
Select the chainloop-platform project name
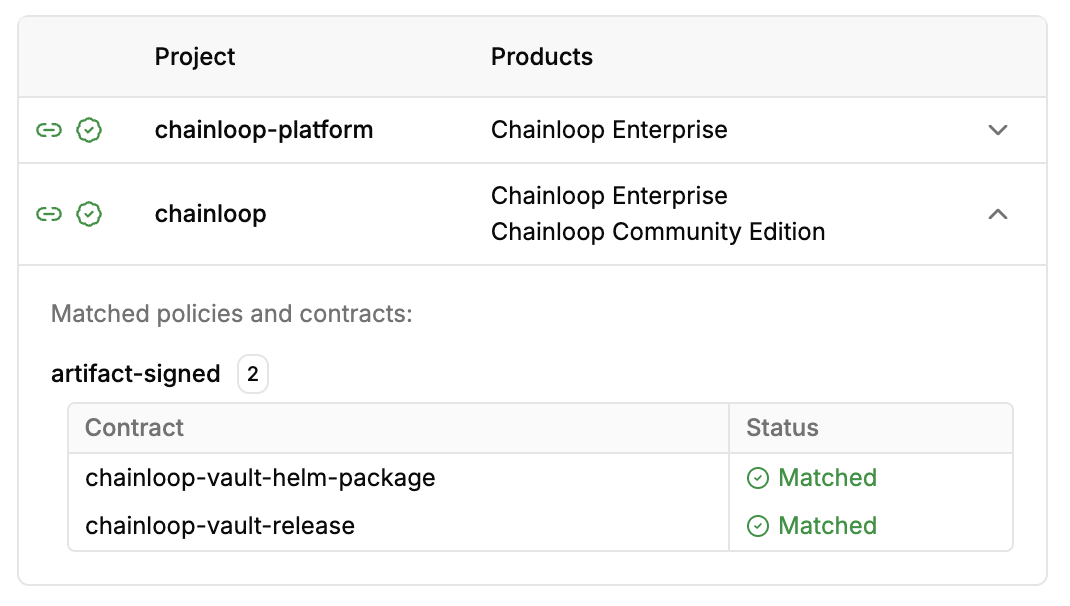tap(263, 129)
